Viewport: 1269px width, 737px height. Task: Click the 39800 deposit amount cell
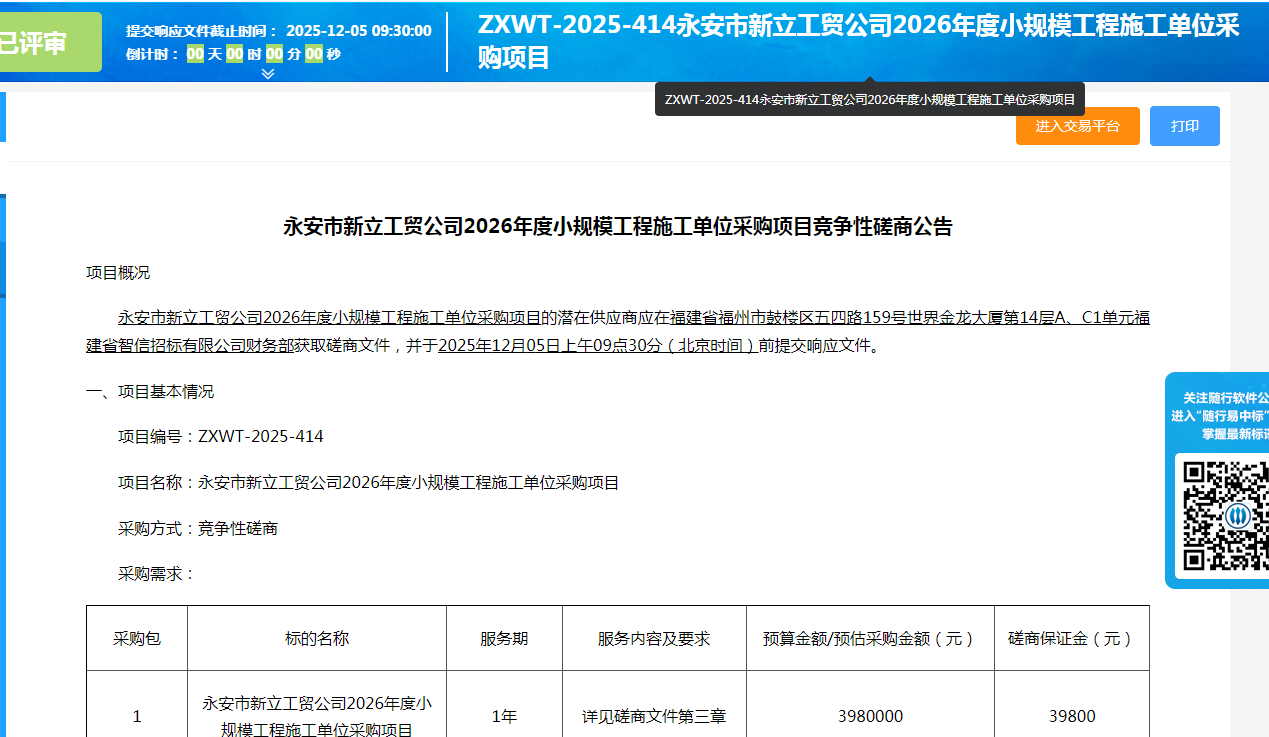point(1072,716)
